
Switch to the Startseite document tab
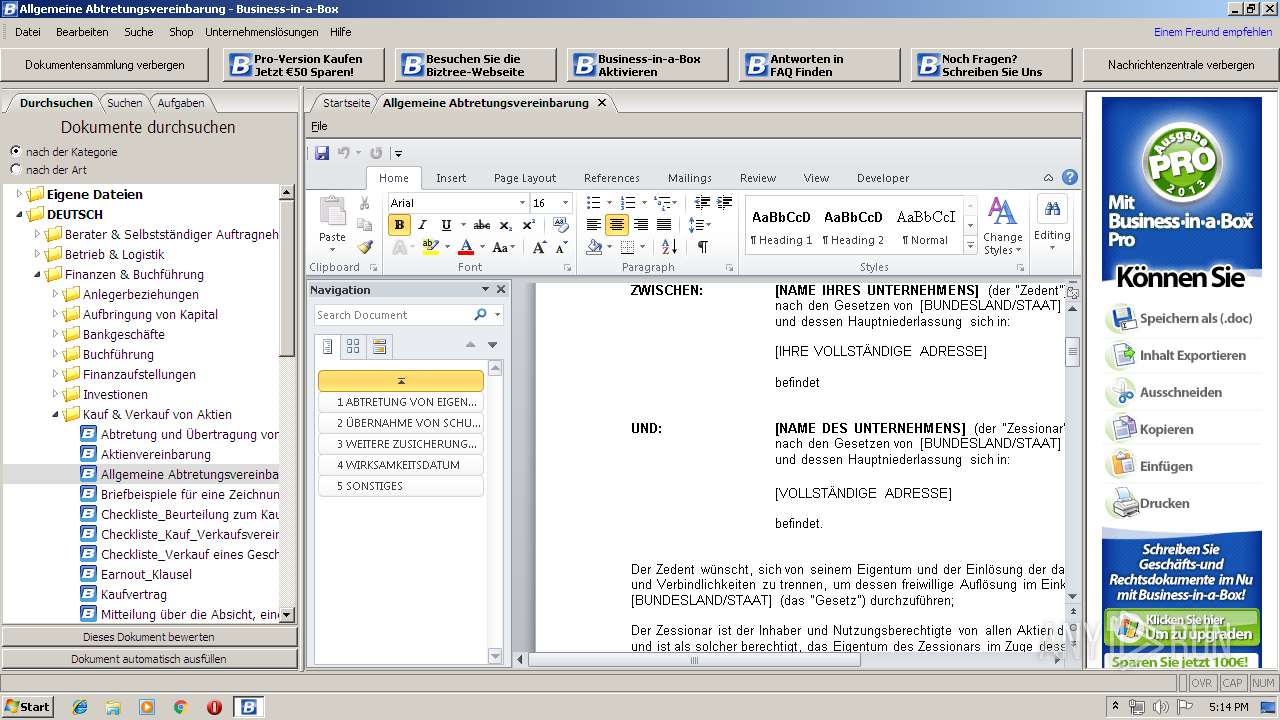click(346, 103)
